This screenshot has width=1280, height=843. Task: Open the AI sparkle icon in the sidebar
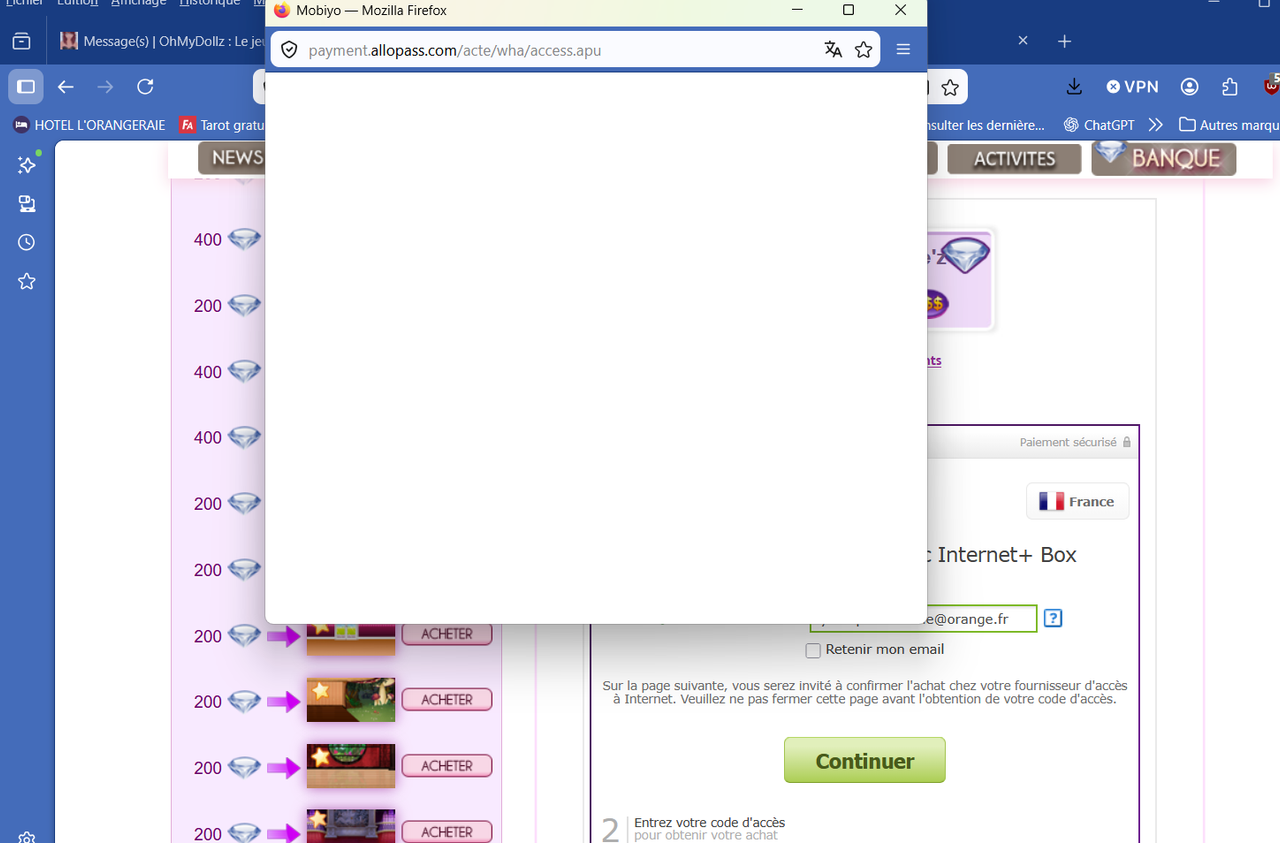coord(27,165)
